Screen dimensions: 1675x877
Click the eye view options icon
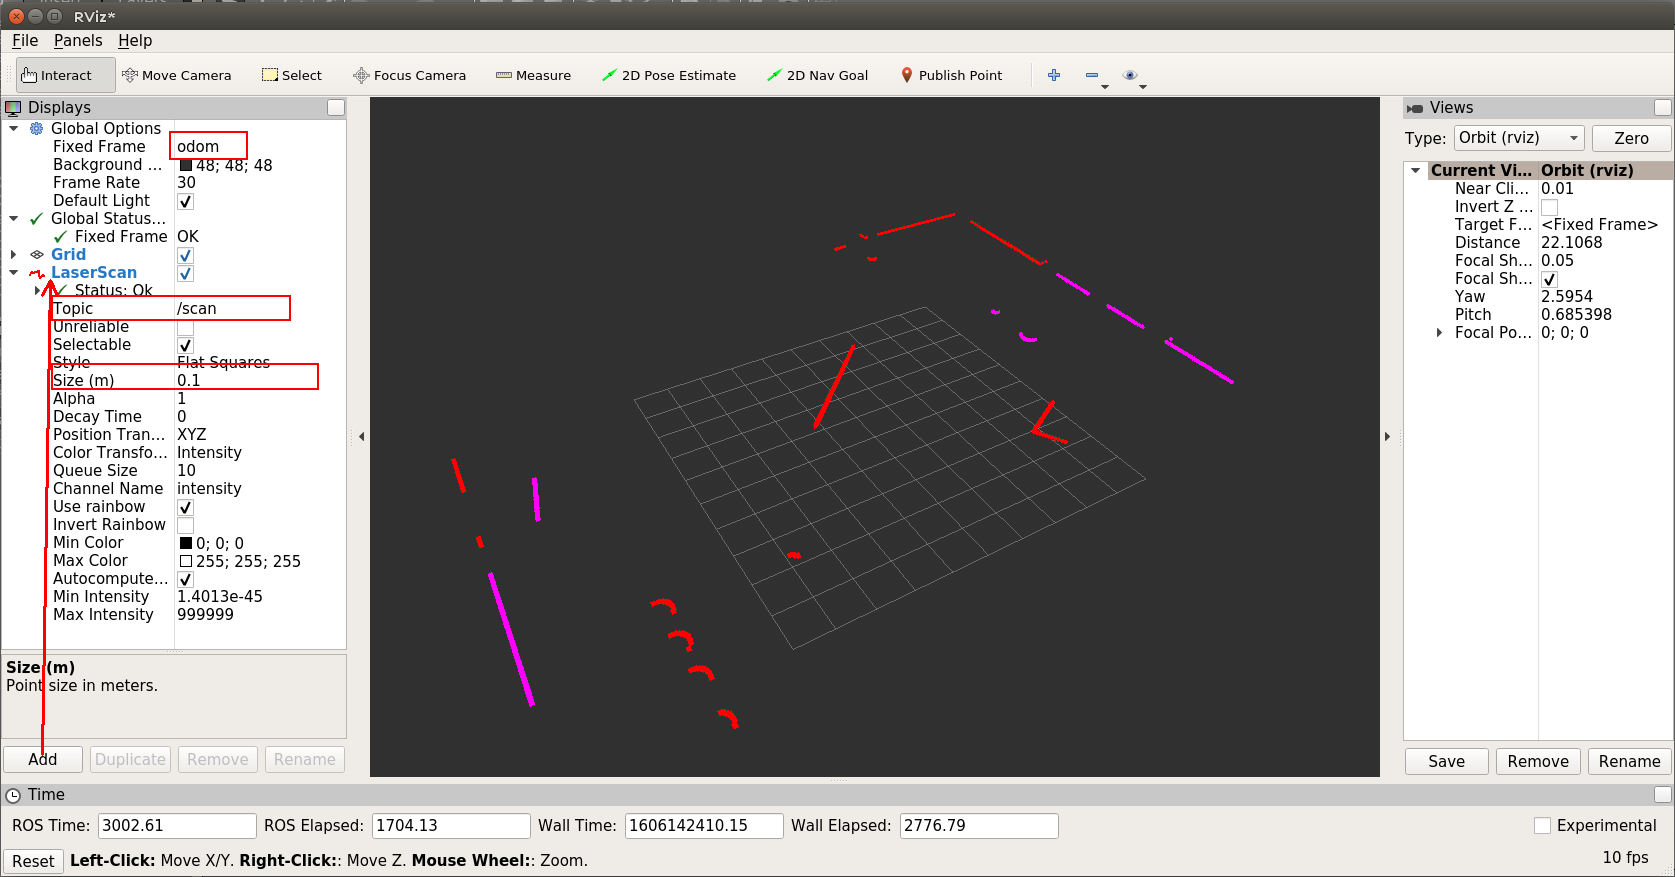(1130, 75)
